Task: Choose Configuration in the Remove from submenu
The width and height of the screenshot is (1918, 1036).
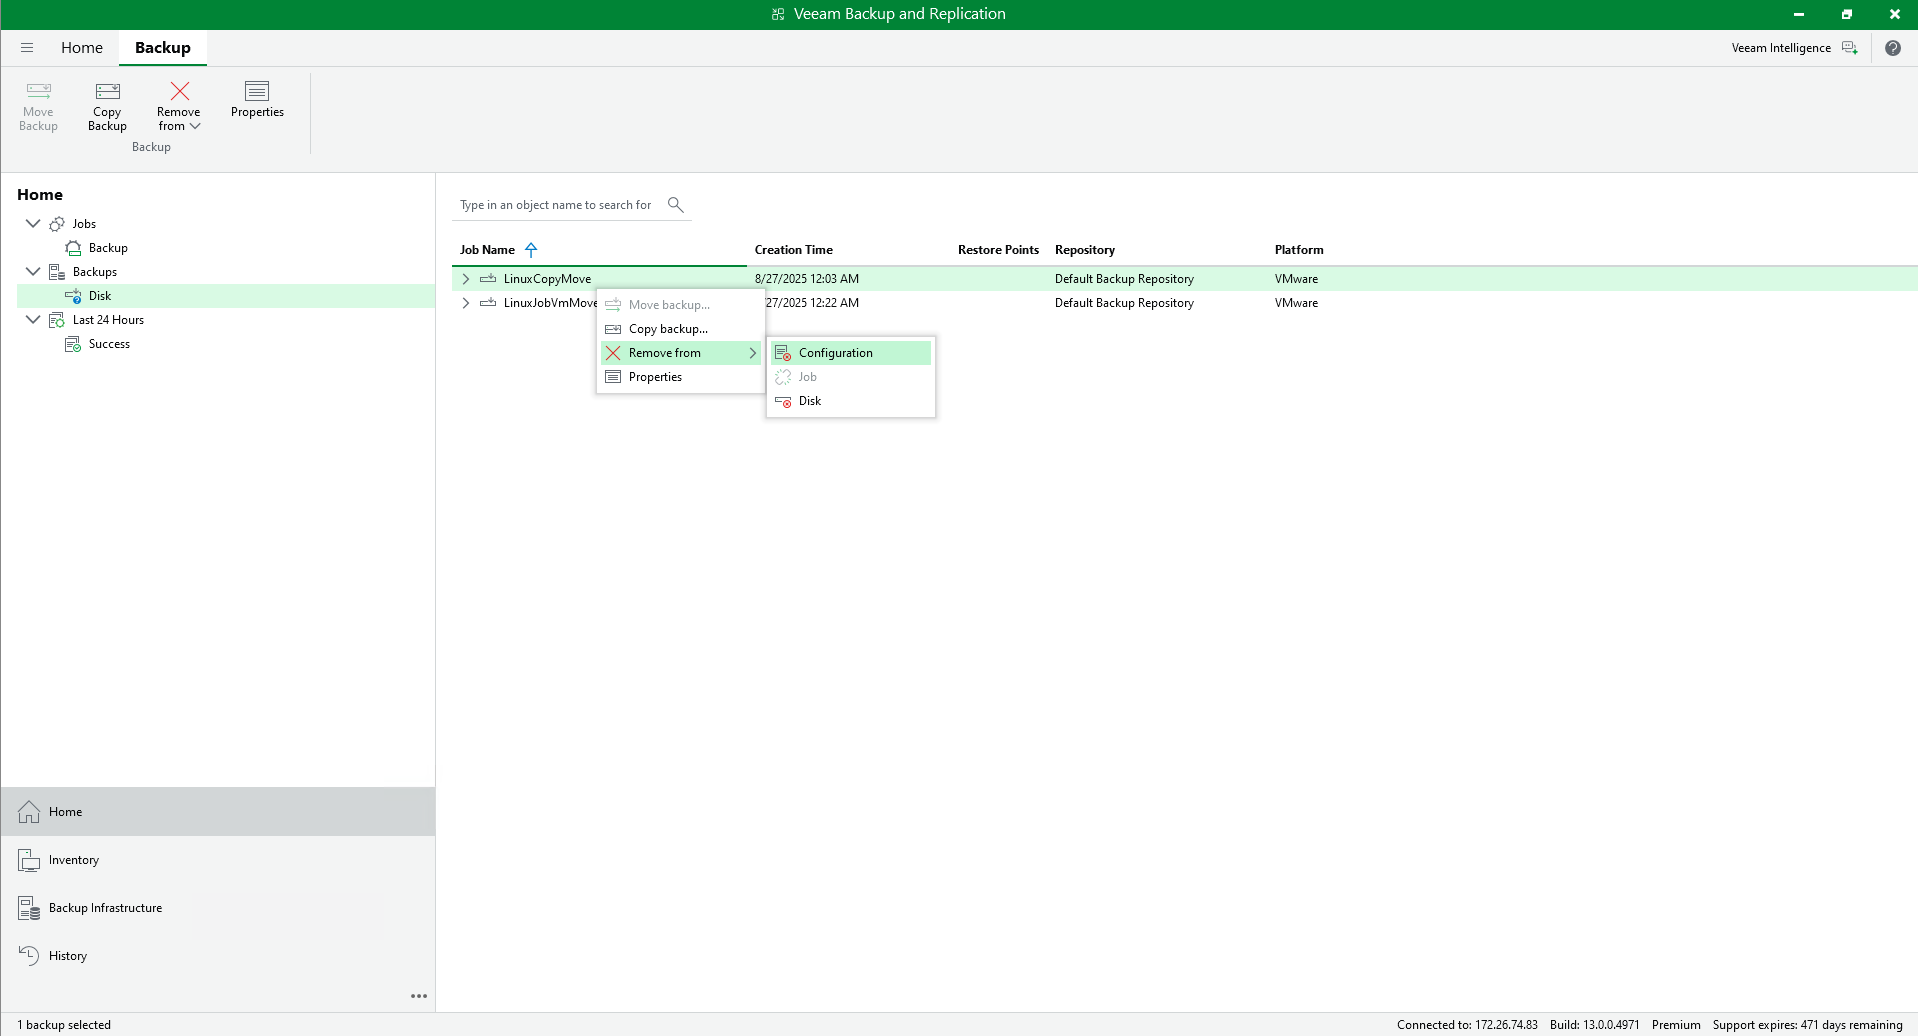Action: tap(836, 352)
